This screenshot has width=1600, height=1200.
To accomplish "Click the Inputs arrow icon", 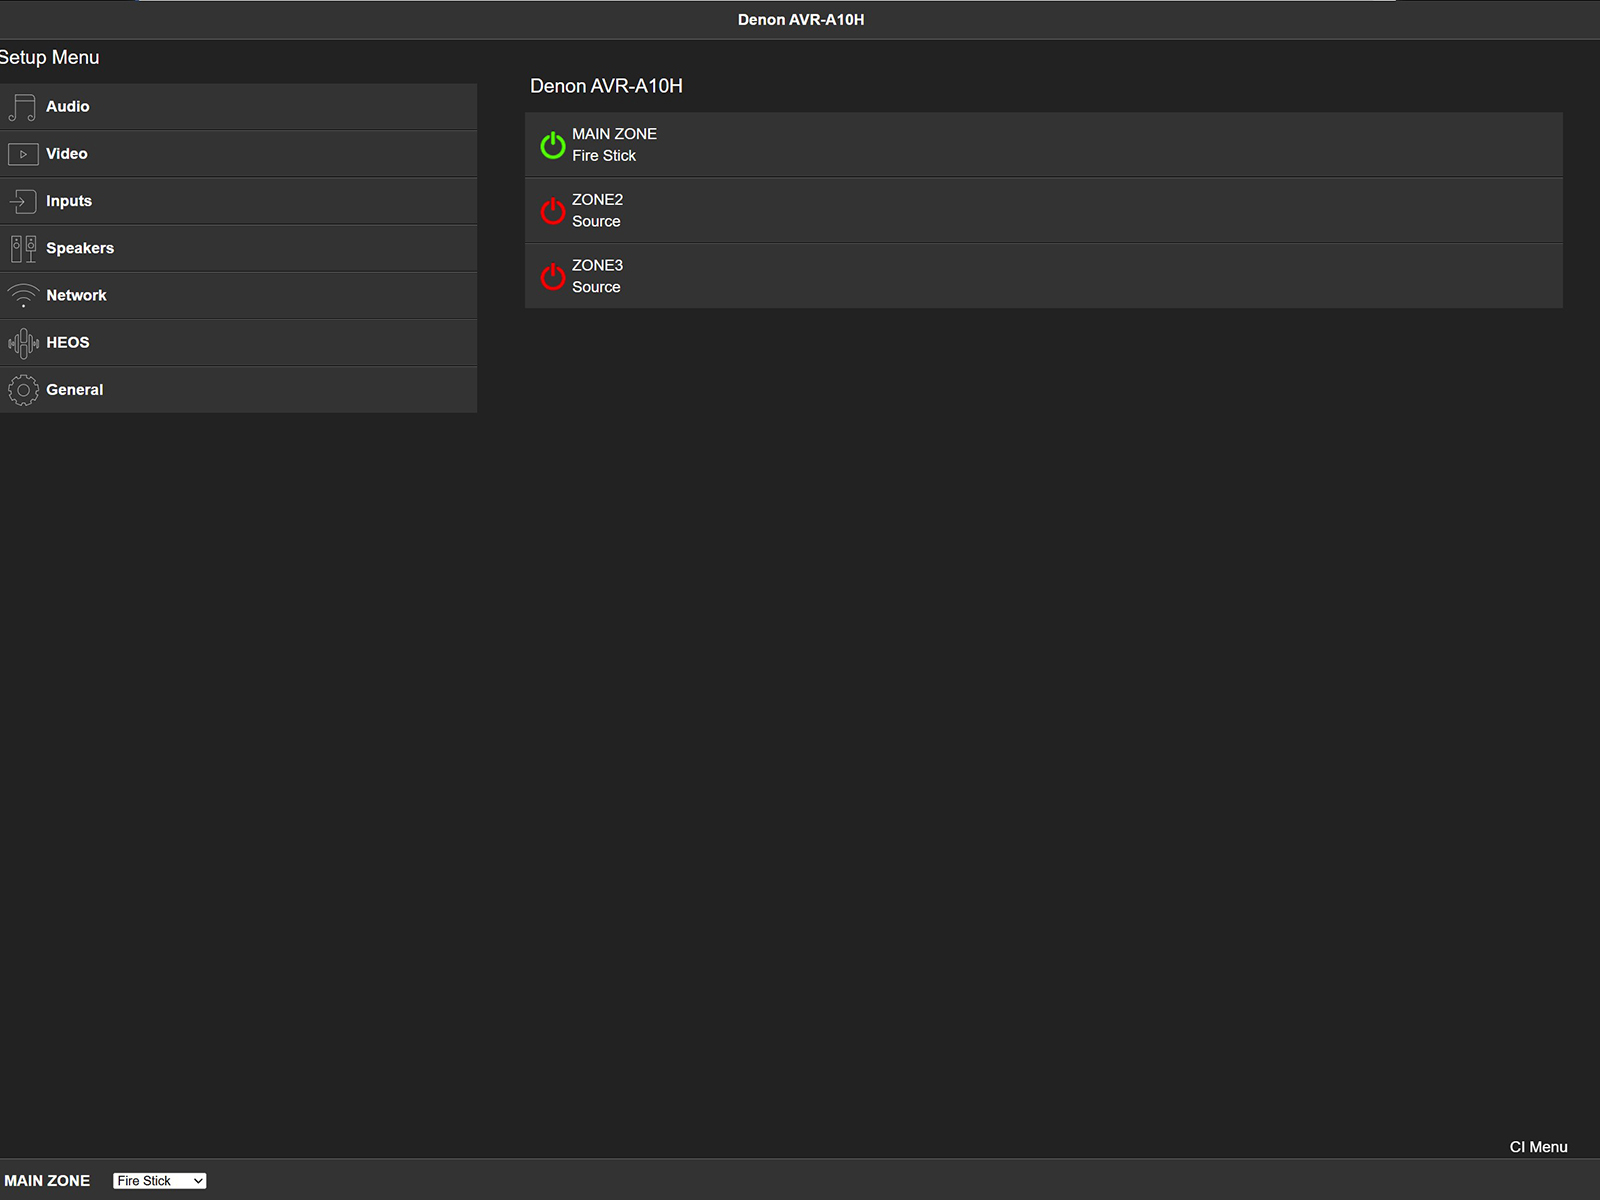I will tap(23, 201).
